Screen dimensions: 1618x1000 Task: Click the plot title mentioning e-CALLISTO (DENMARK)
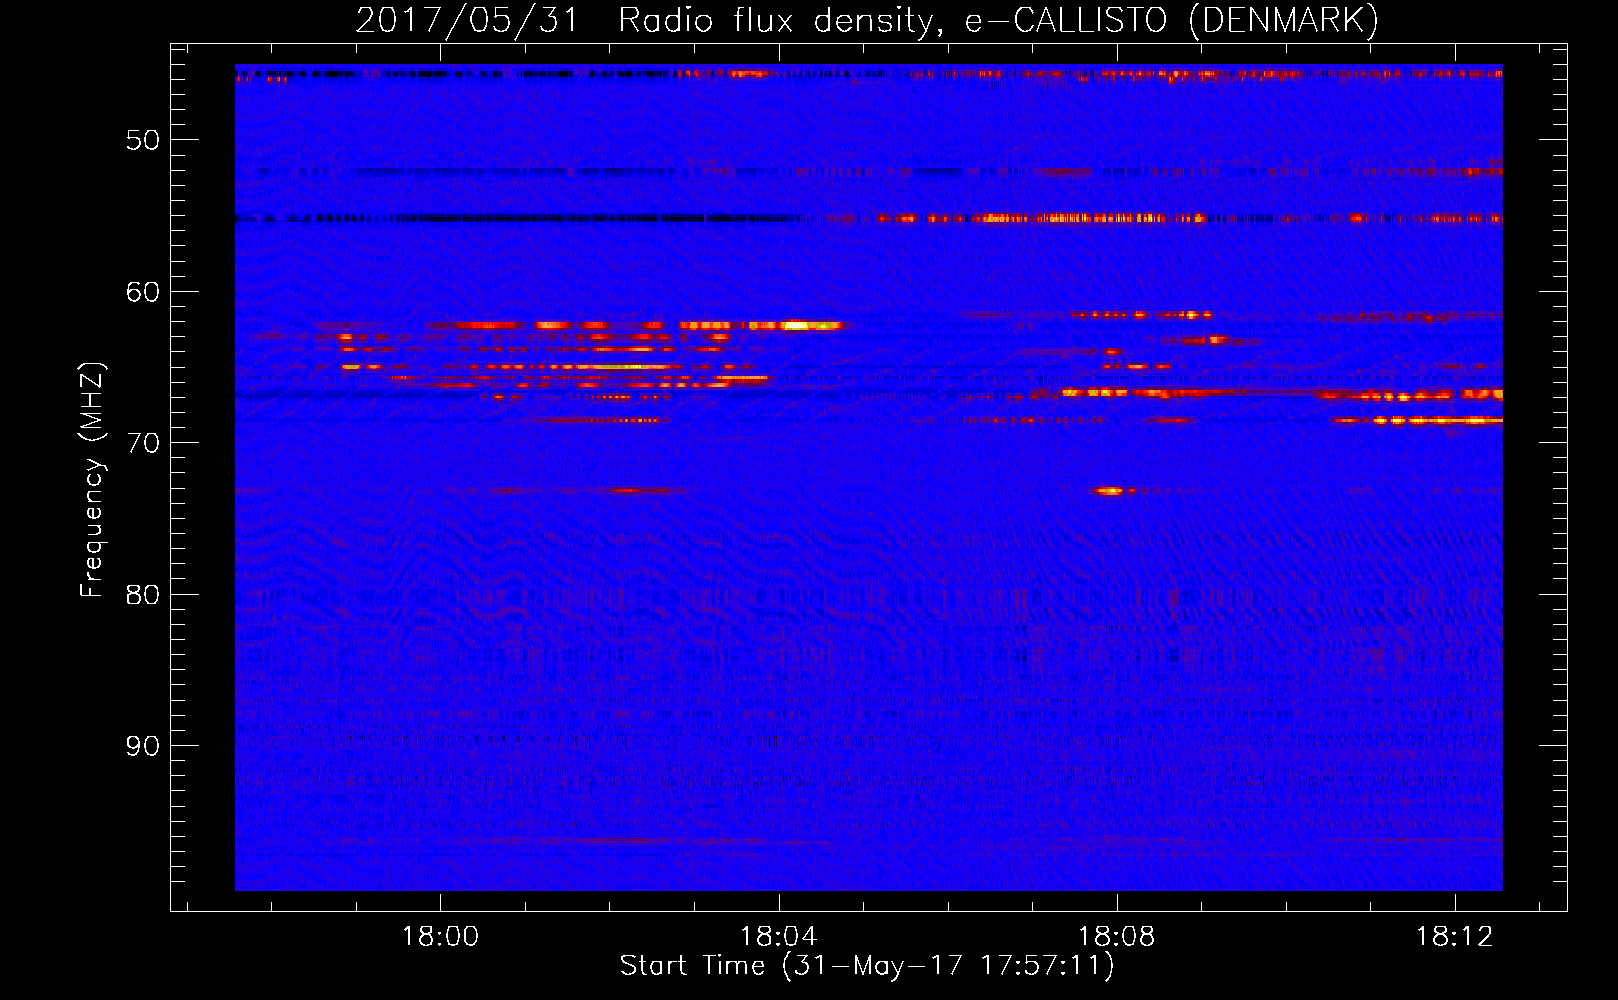tap(867, 20)
